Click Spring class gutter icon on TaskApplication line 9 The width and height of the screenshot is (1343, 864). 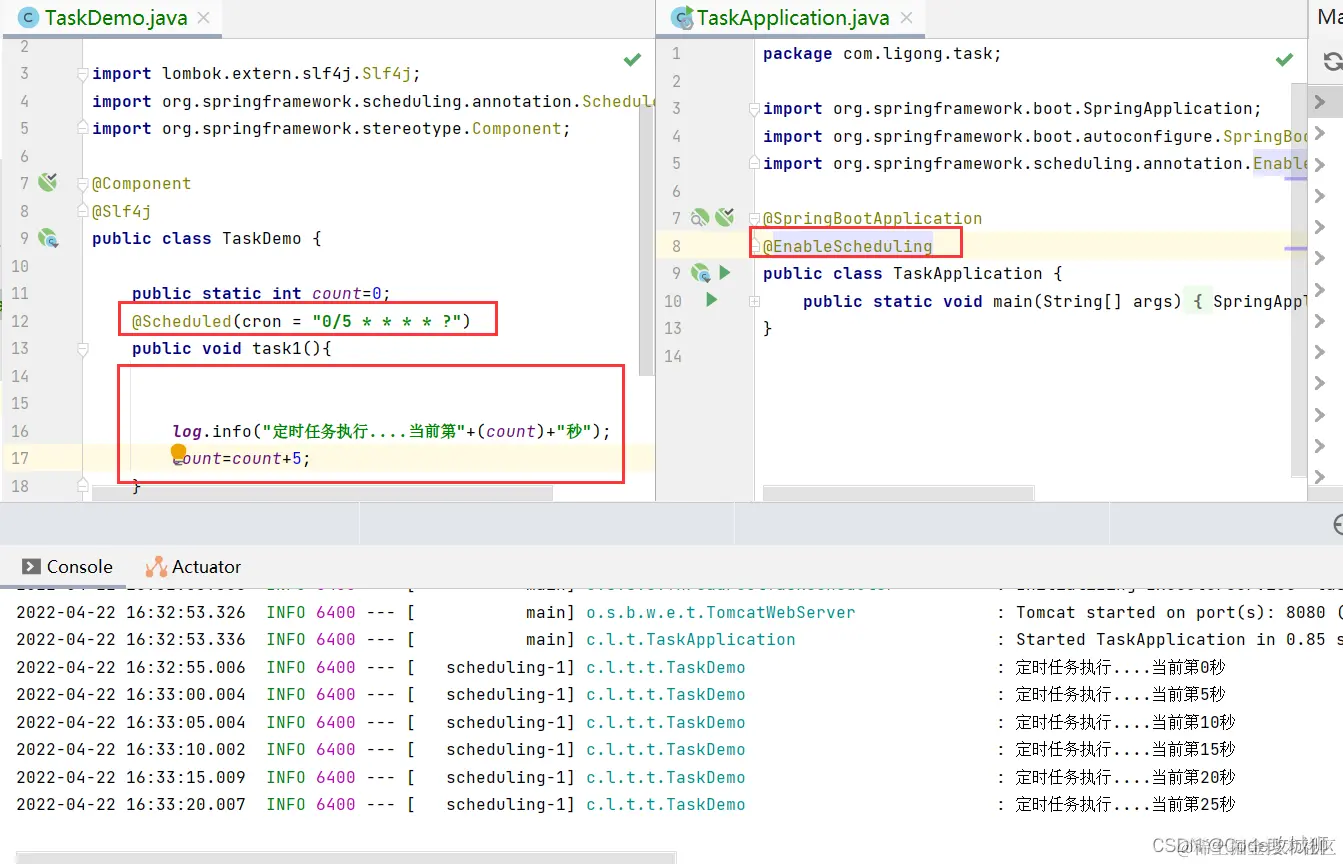[700, 272]
